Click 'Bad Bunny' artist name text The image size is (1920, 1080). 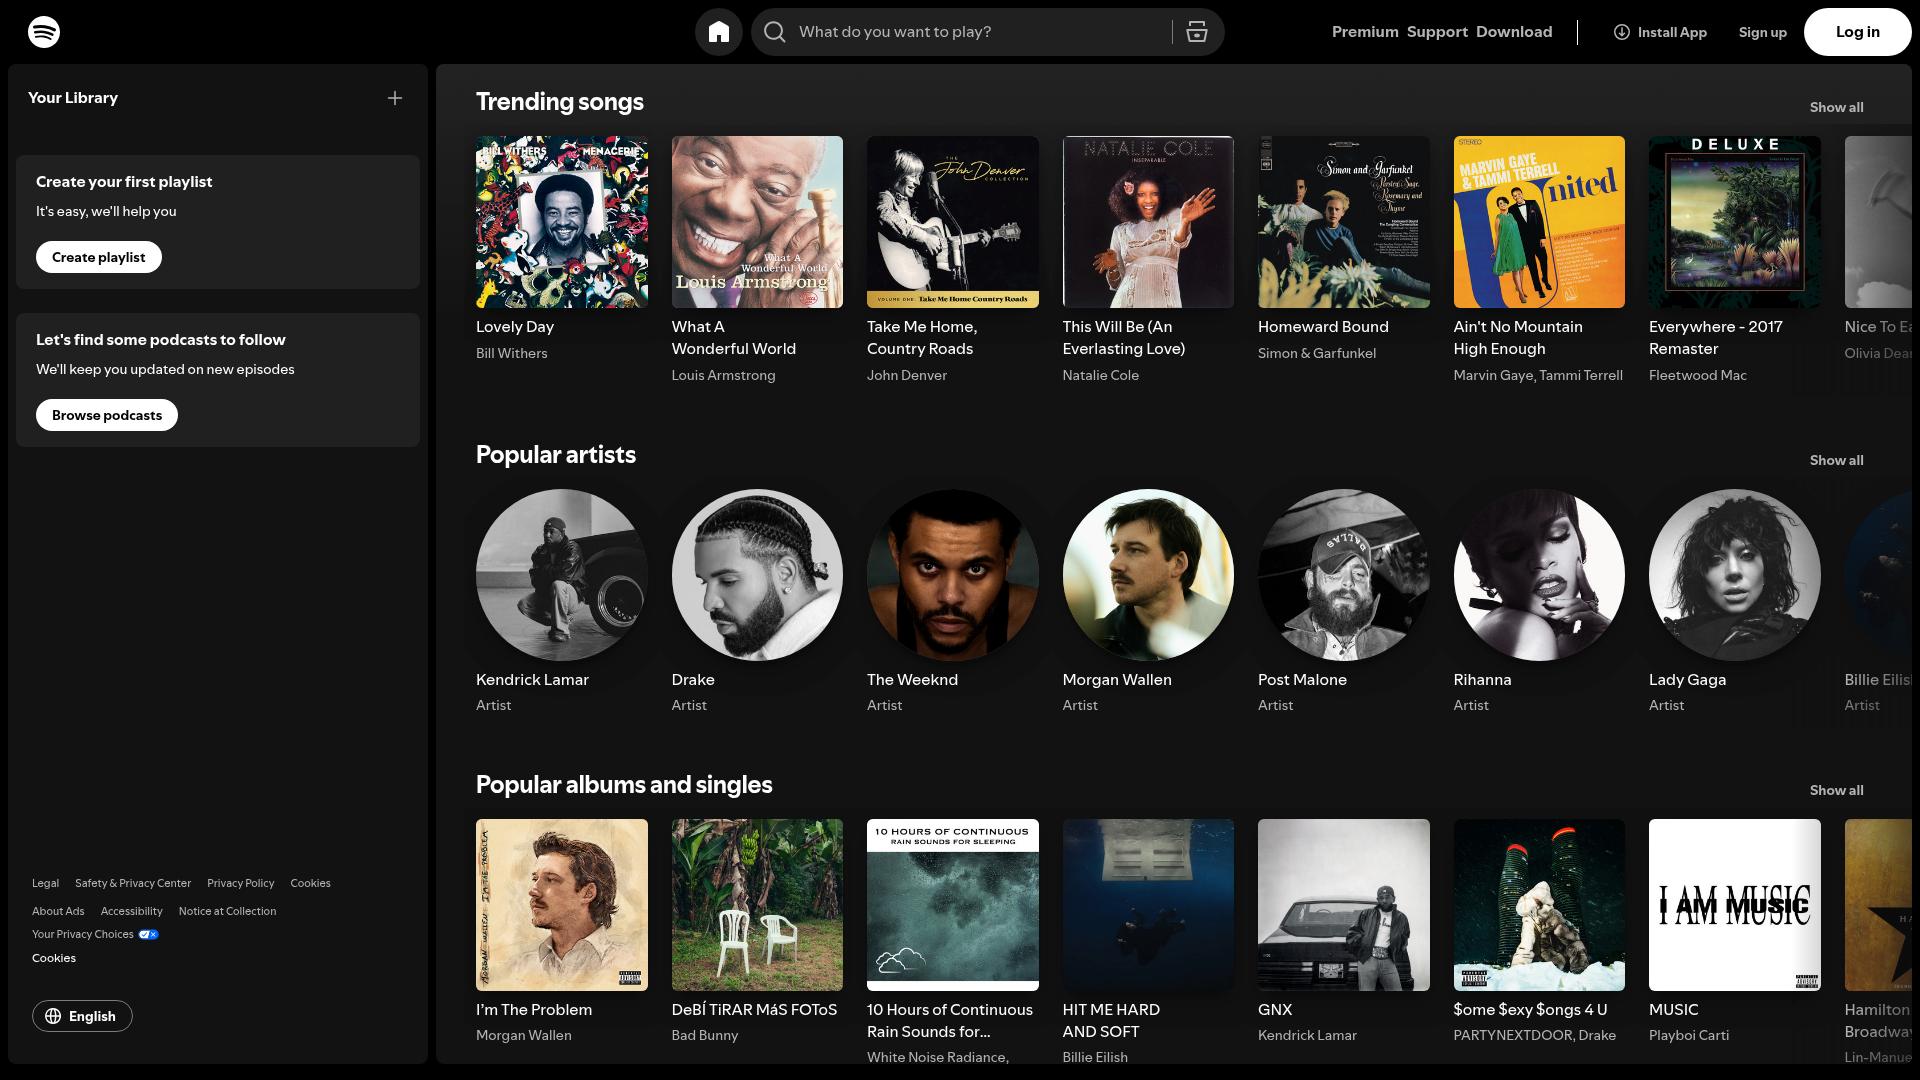tap(705, 1035)
